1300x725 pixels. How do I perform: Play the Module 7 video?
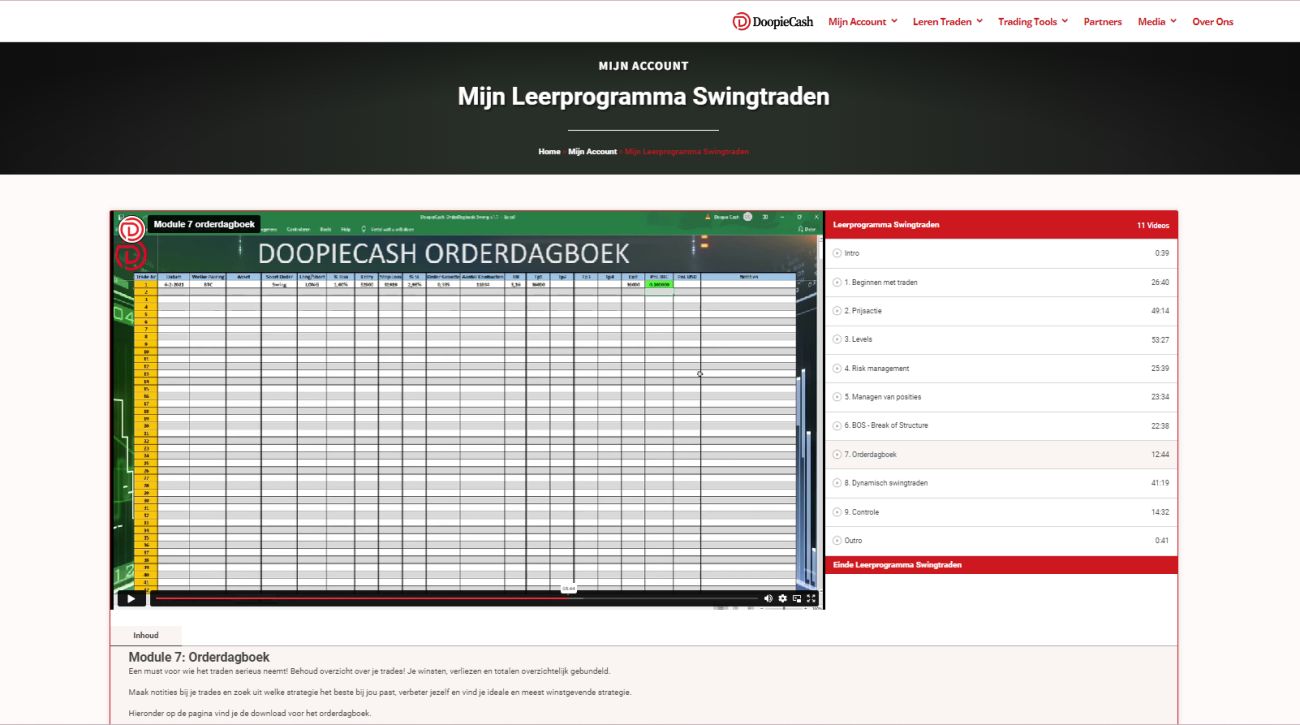click(x=131, y=598)
